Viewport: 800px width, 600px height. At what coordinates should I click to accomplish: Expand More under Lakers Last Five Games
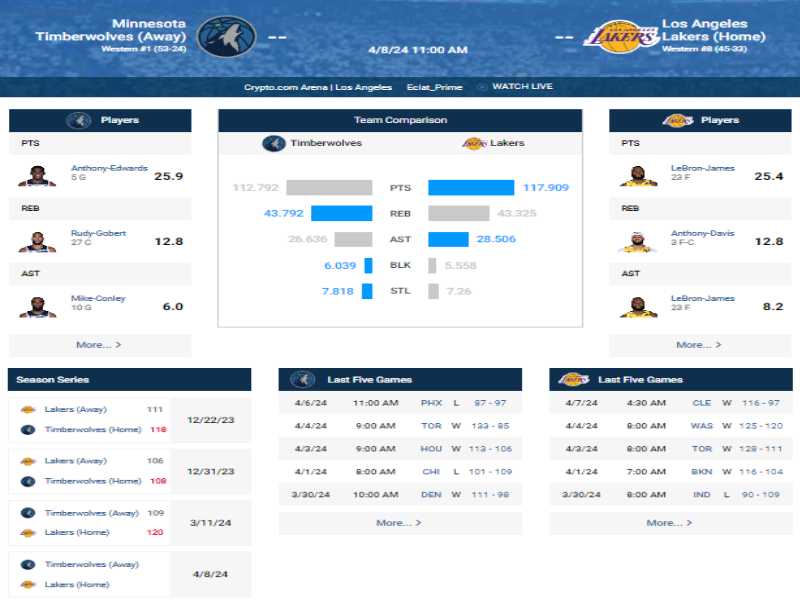pyautogui.click(x=669, y=523)
